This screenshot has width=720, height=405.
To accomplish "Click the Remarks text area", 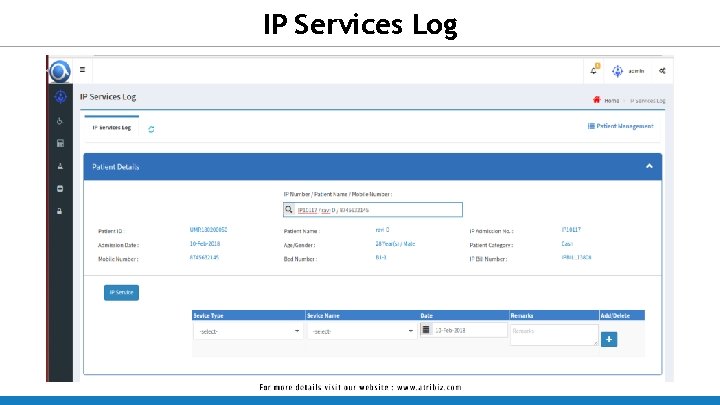I will tap(554, 335).
